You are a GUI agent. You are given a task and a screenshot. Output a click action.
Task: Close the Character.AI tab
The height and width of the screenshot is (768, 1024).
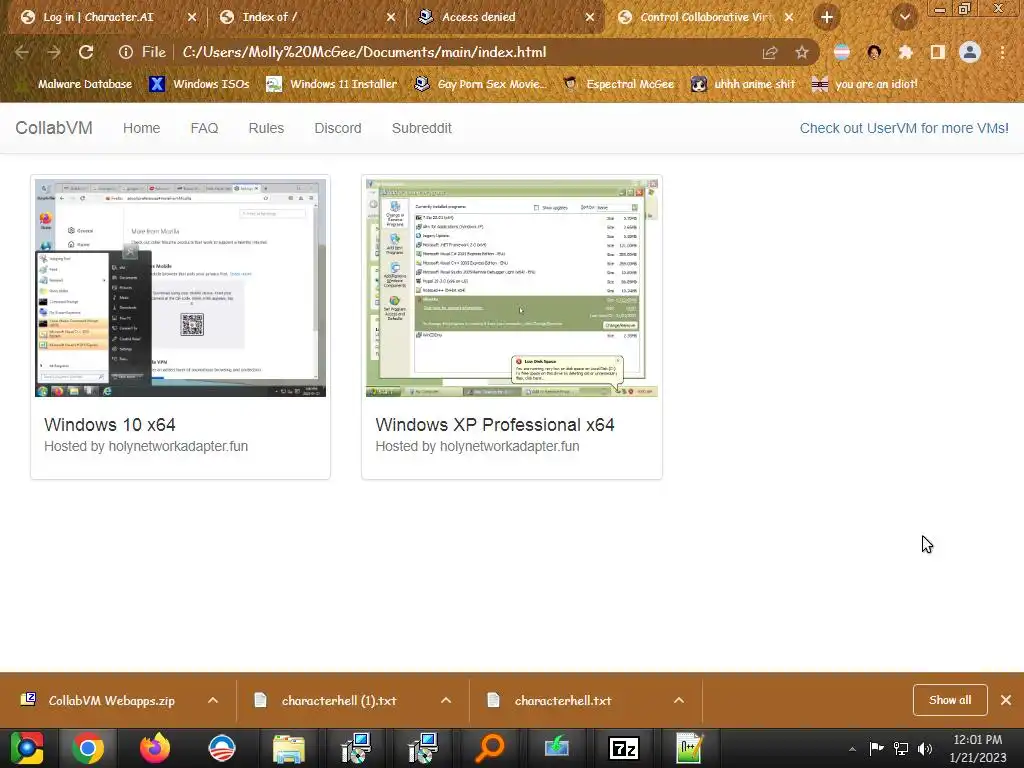(192, 17)
